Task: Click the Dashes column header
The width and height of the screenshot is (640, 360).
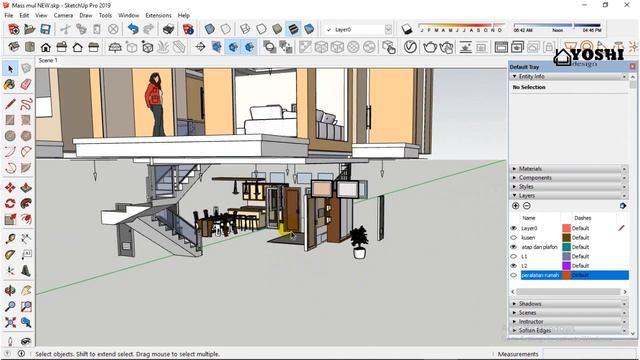Action: (x=583, y=218)
